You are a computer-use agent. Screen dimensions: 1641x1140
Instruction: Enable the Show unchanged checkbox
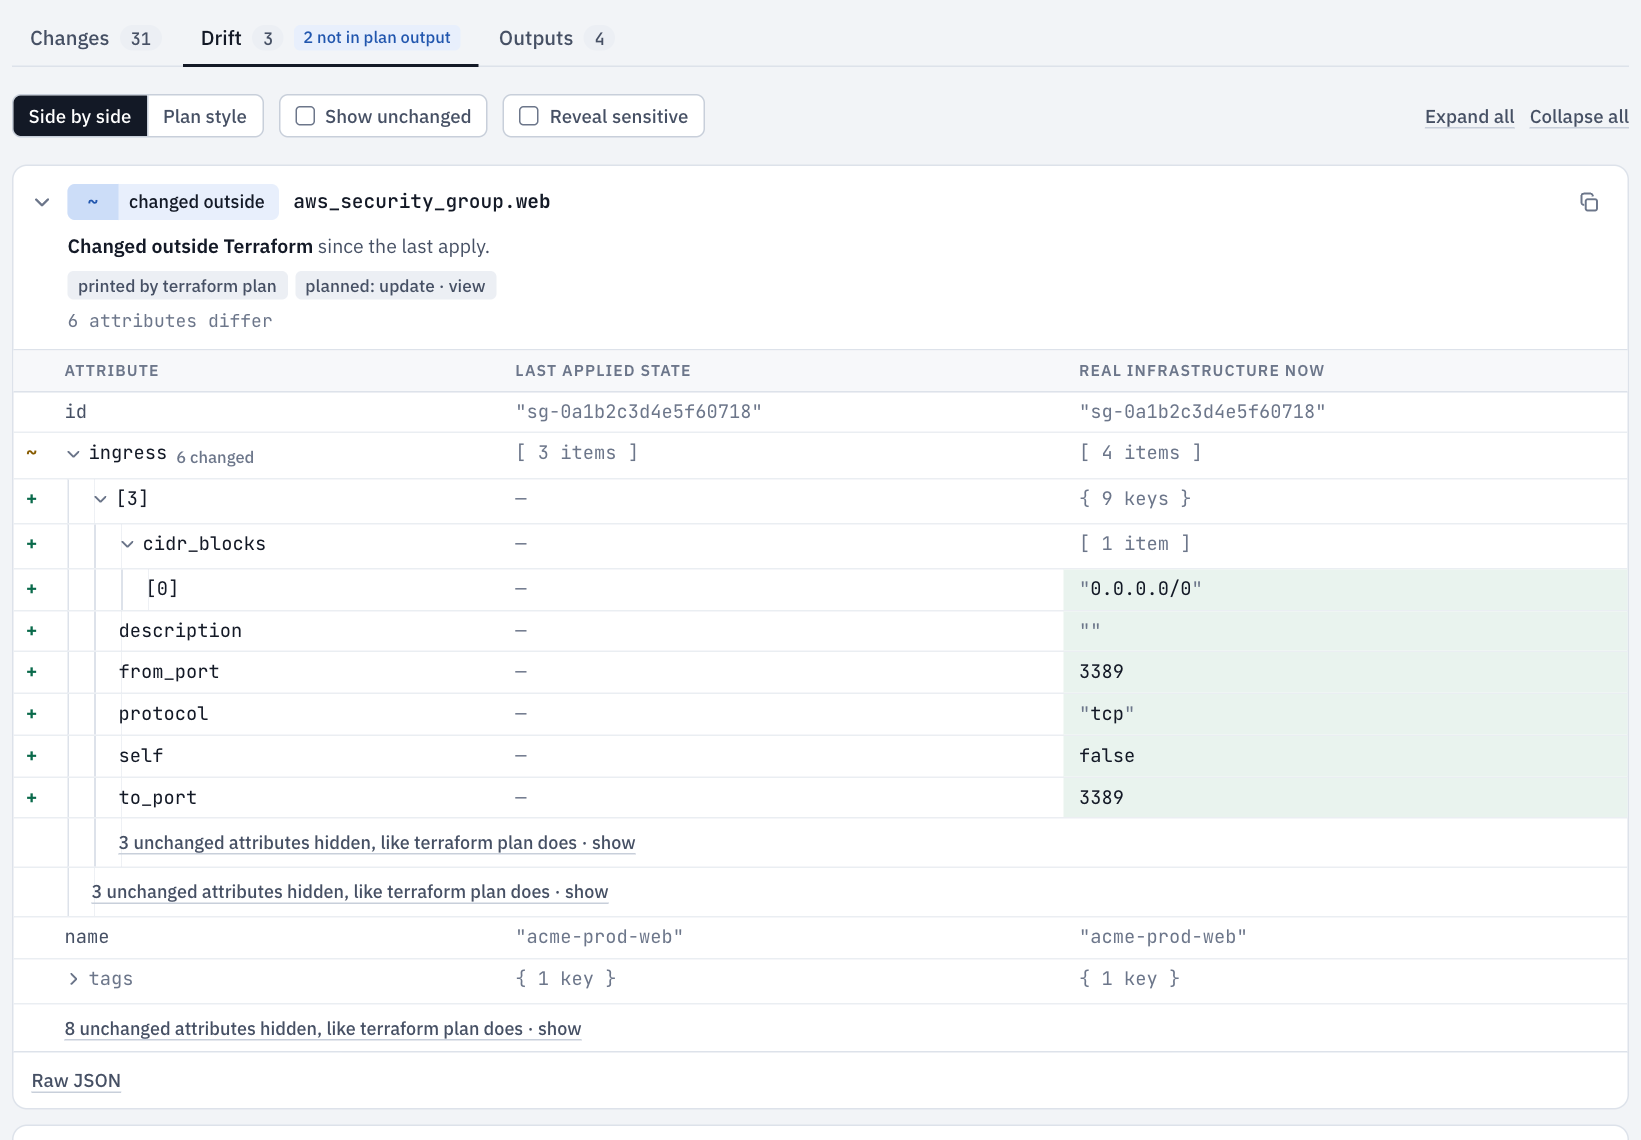click(306, 116)
